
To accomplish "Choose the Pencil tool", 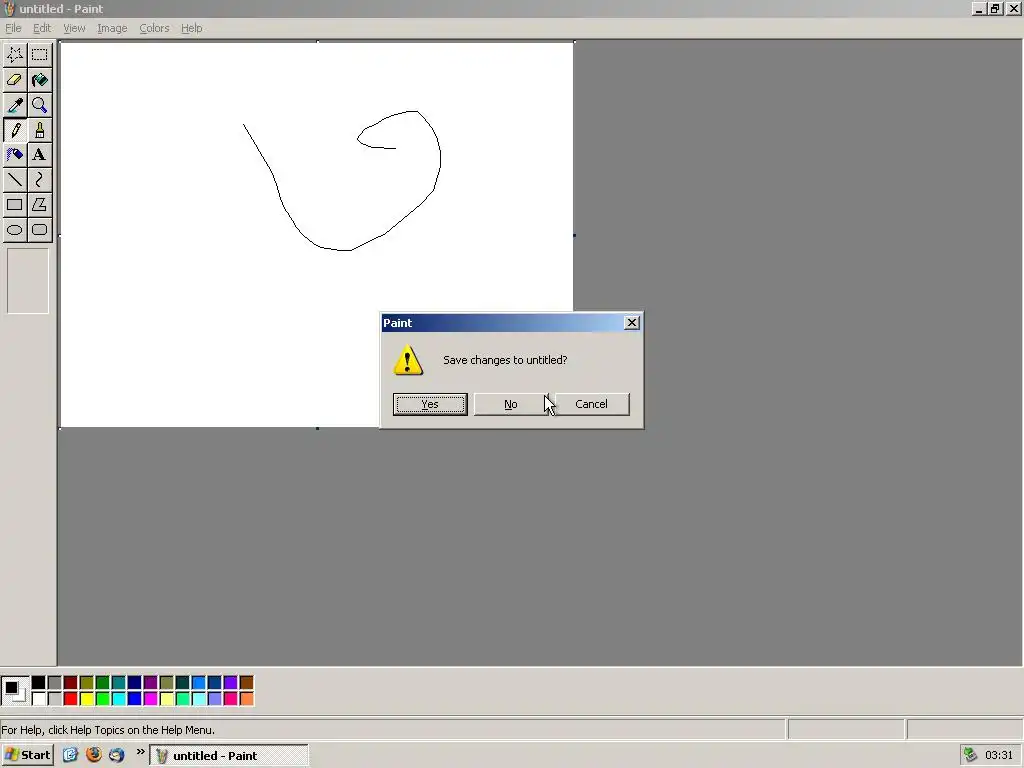I will (x=15, y=130).
